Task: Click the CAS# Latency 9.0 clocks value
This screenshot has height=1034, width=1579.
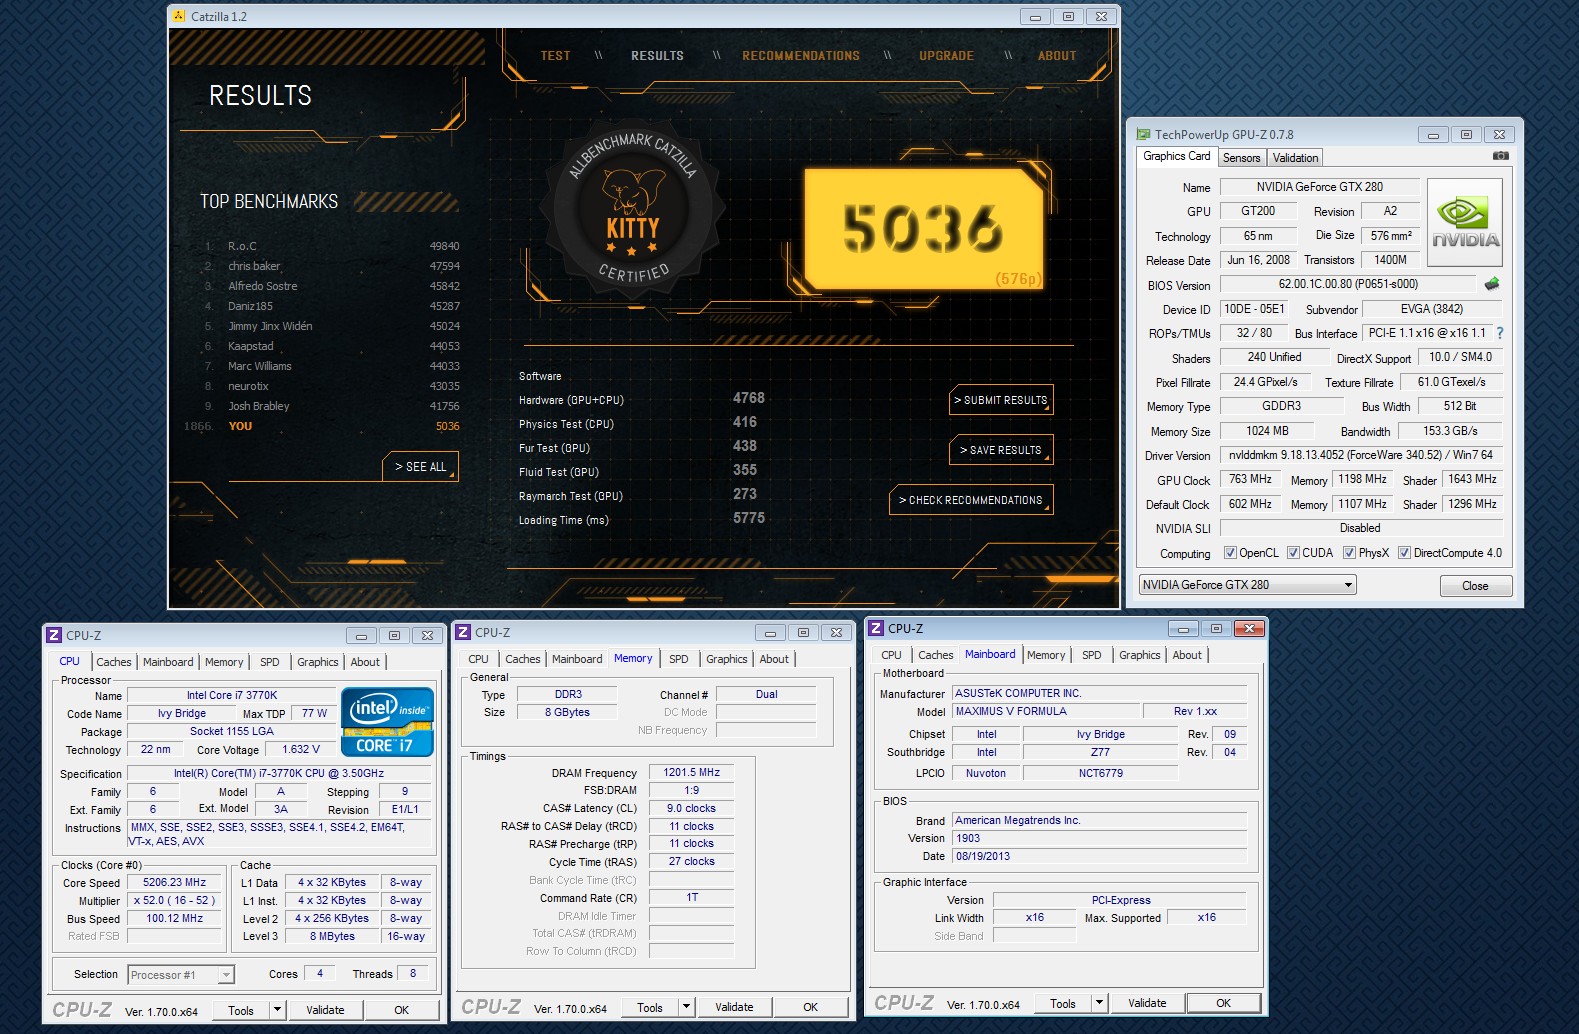Action: tap(692, 808)
